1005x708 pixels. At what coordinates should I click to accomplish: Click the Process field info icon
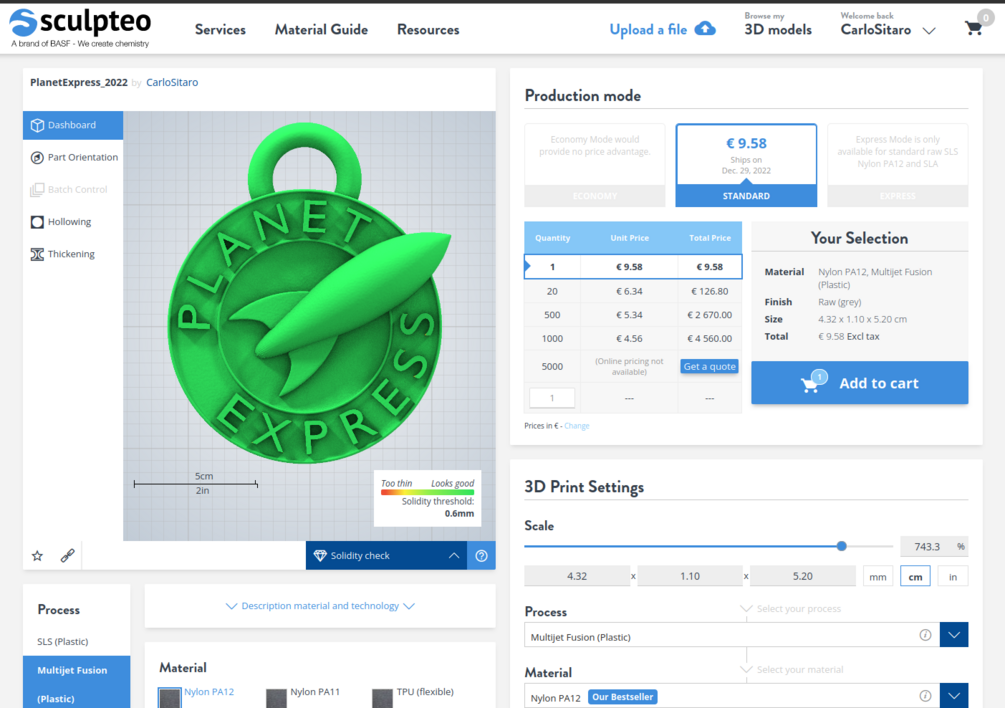coord(925,635)
